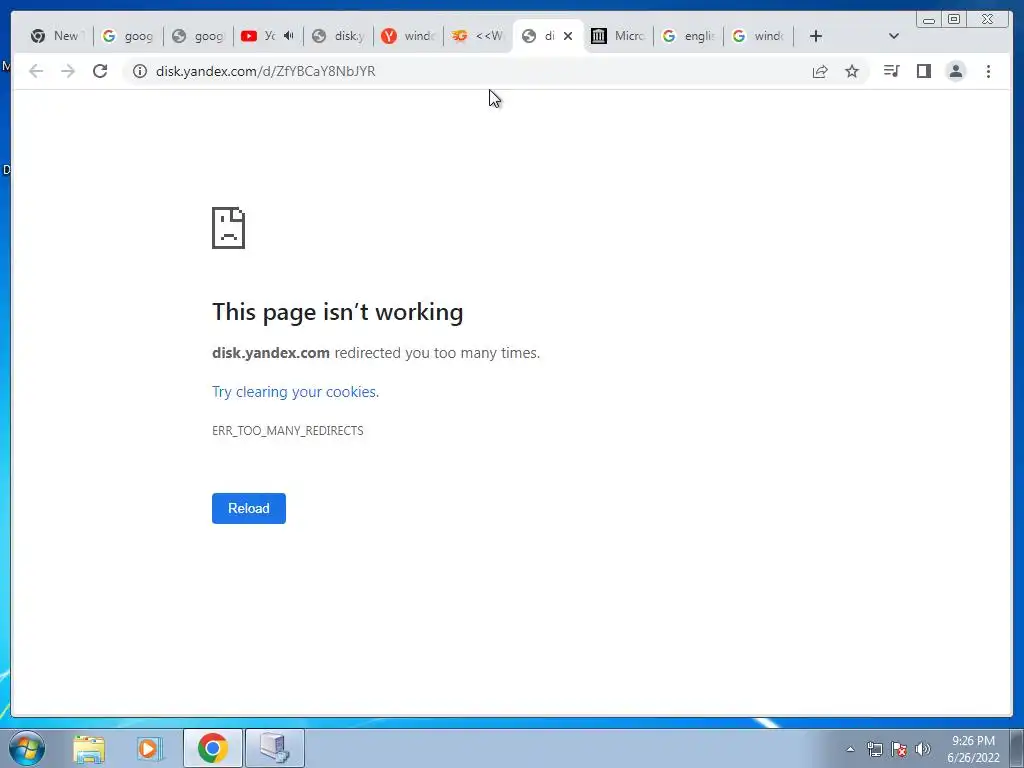This screenshot has width=1024, height=768.
Task: Open the taskbar clock showing 9:26 PM
Action: pyautogui.click(x=973, y=749)
